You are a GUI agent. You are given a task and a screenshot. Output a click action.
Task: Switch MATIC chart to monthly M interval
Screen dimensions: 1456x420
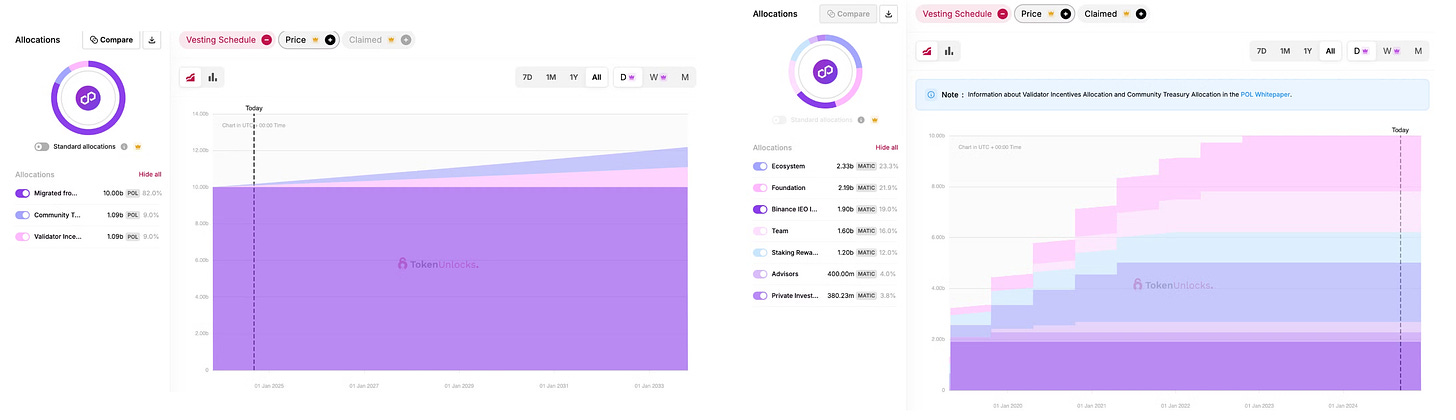pyautogui.click(x=1419, y=51)
